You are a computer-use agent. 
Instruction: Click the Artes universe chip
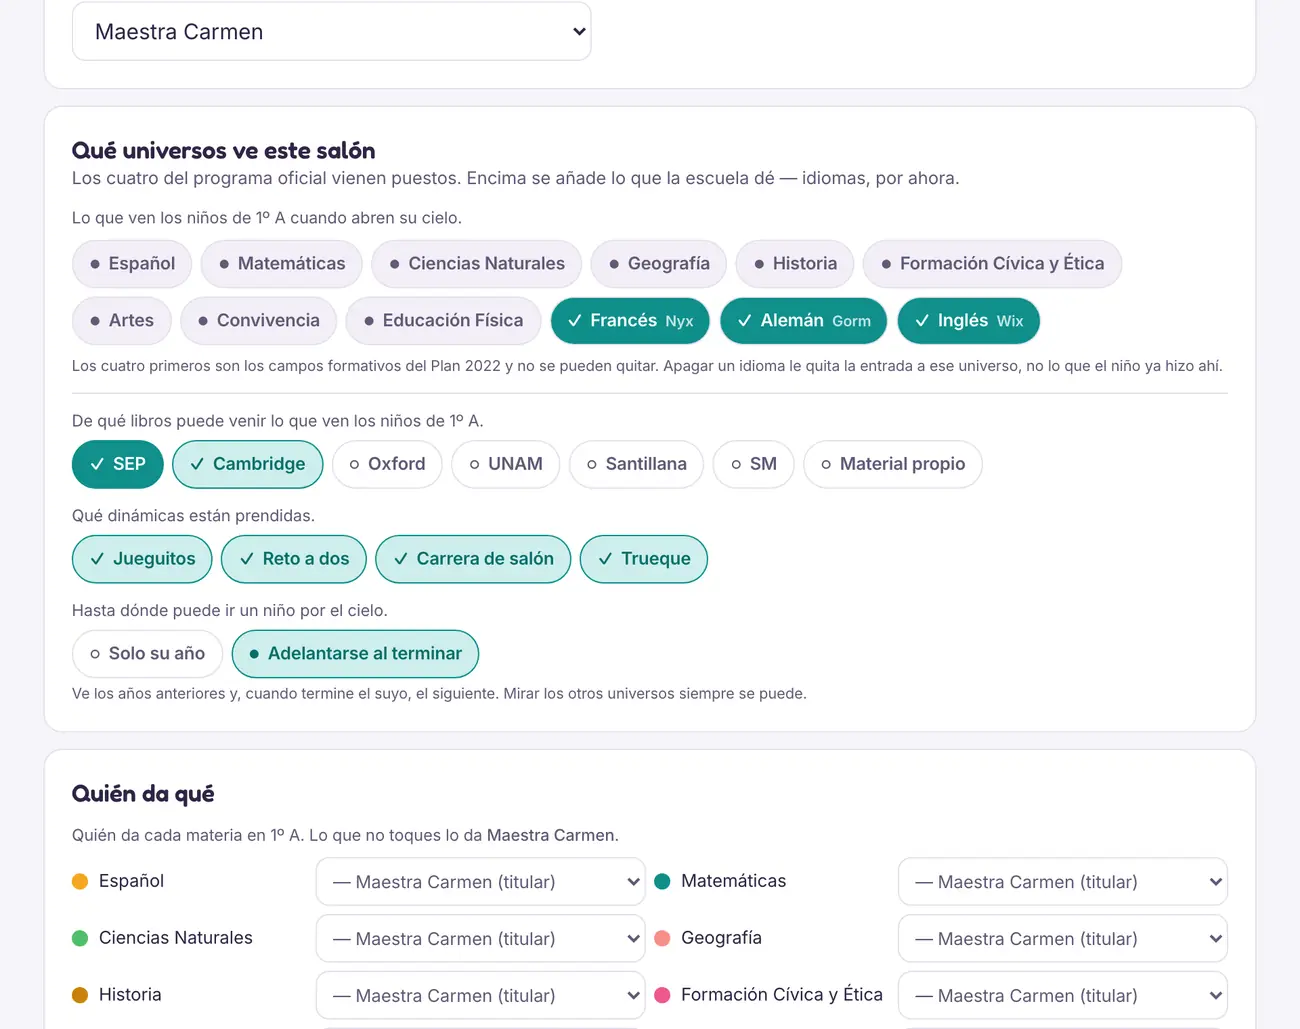122,321
